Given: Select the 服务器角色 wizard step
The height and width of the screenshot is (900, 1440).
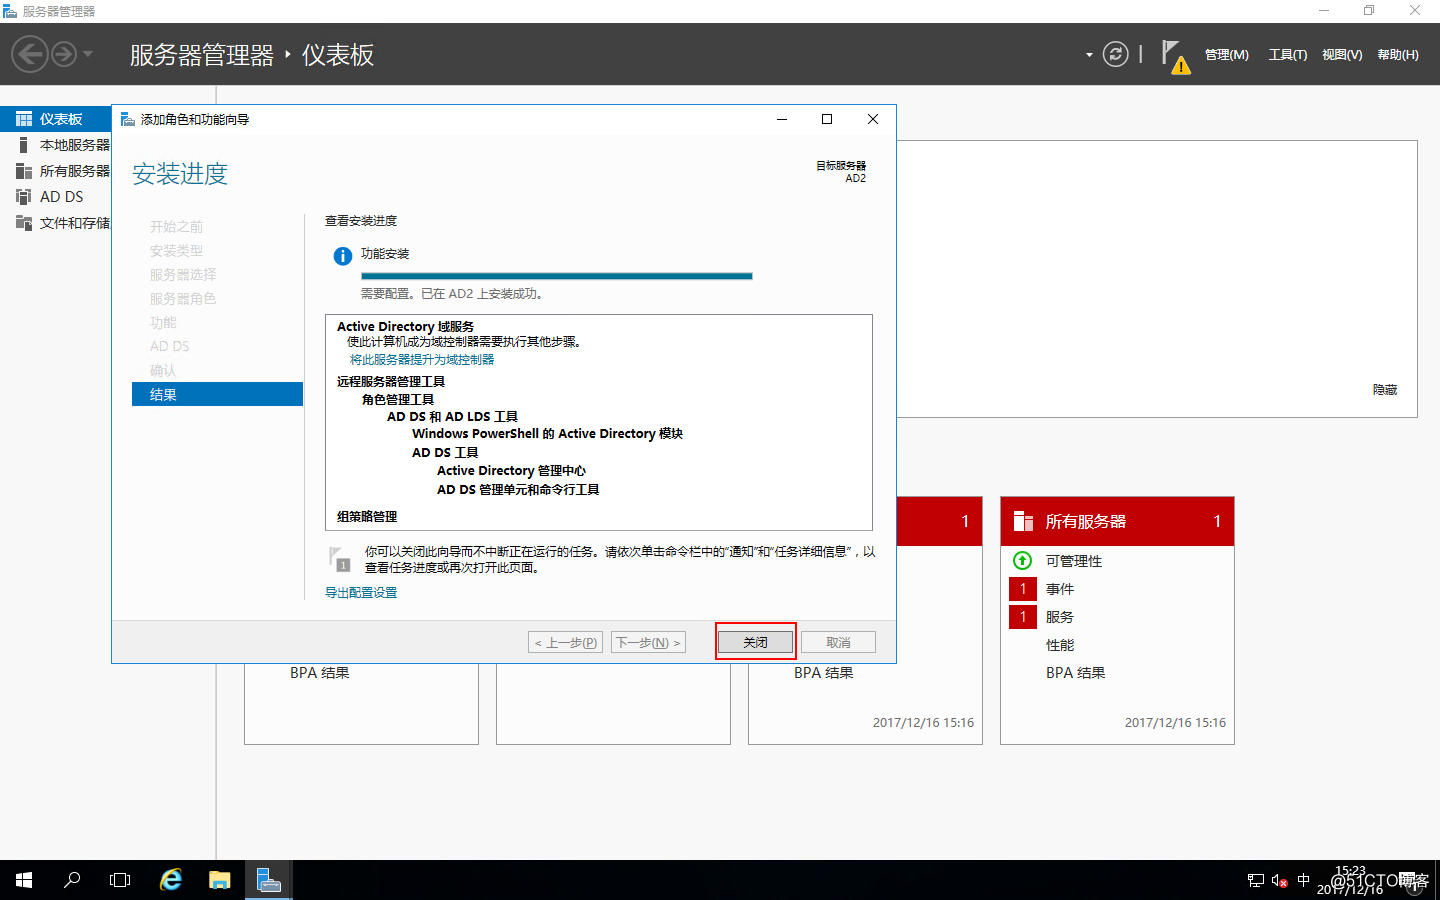Looking at the screenshot, I should pyautogui.click(x=183, y=298).
